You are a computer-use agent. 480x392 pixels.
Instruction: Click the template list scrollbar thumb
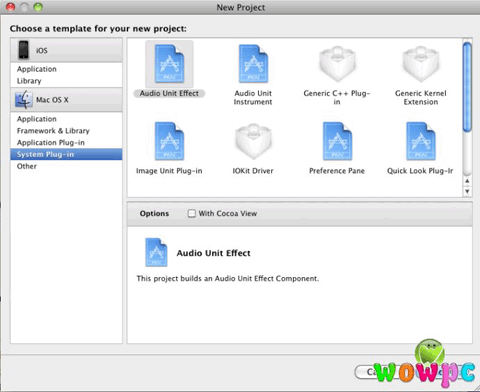pyautogui.click(x=467, y=87)
